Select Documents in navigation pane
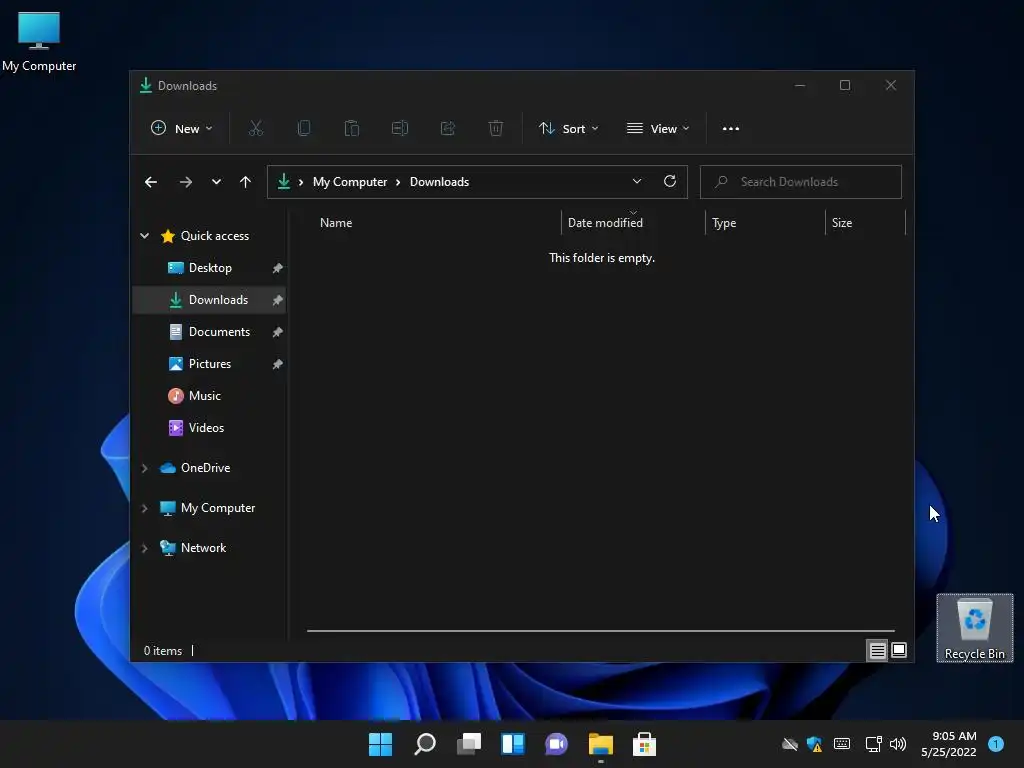This screenshot has width=1024, height=768. point(210,332)
